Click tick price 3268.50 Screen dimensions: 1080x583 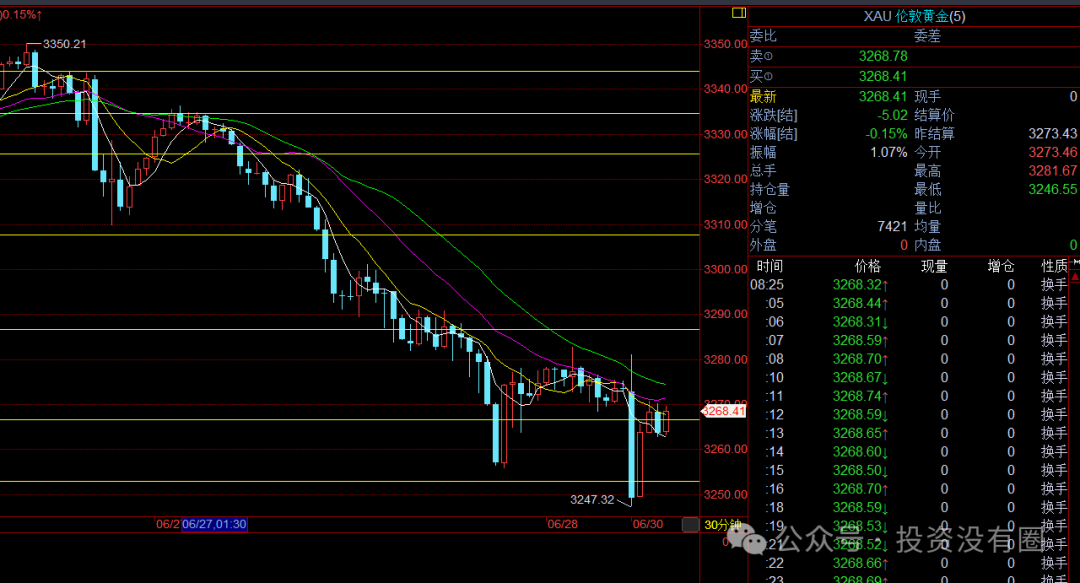click(857, 471)
